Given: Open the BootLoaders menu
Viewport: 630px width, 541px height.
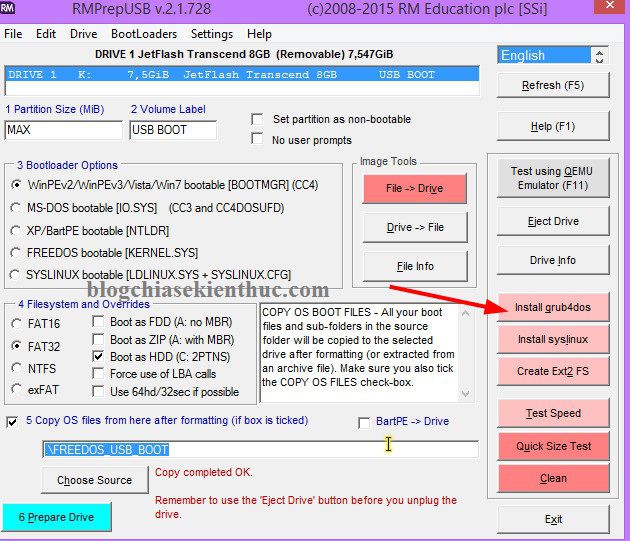Looking at the screenshot, I should (144, 34).
